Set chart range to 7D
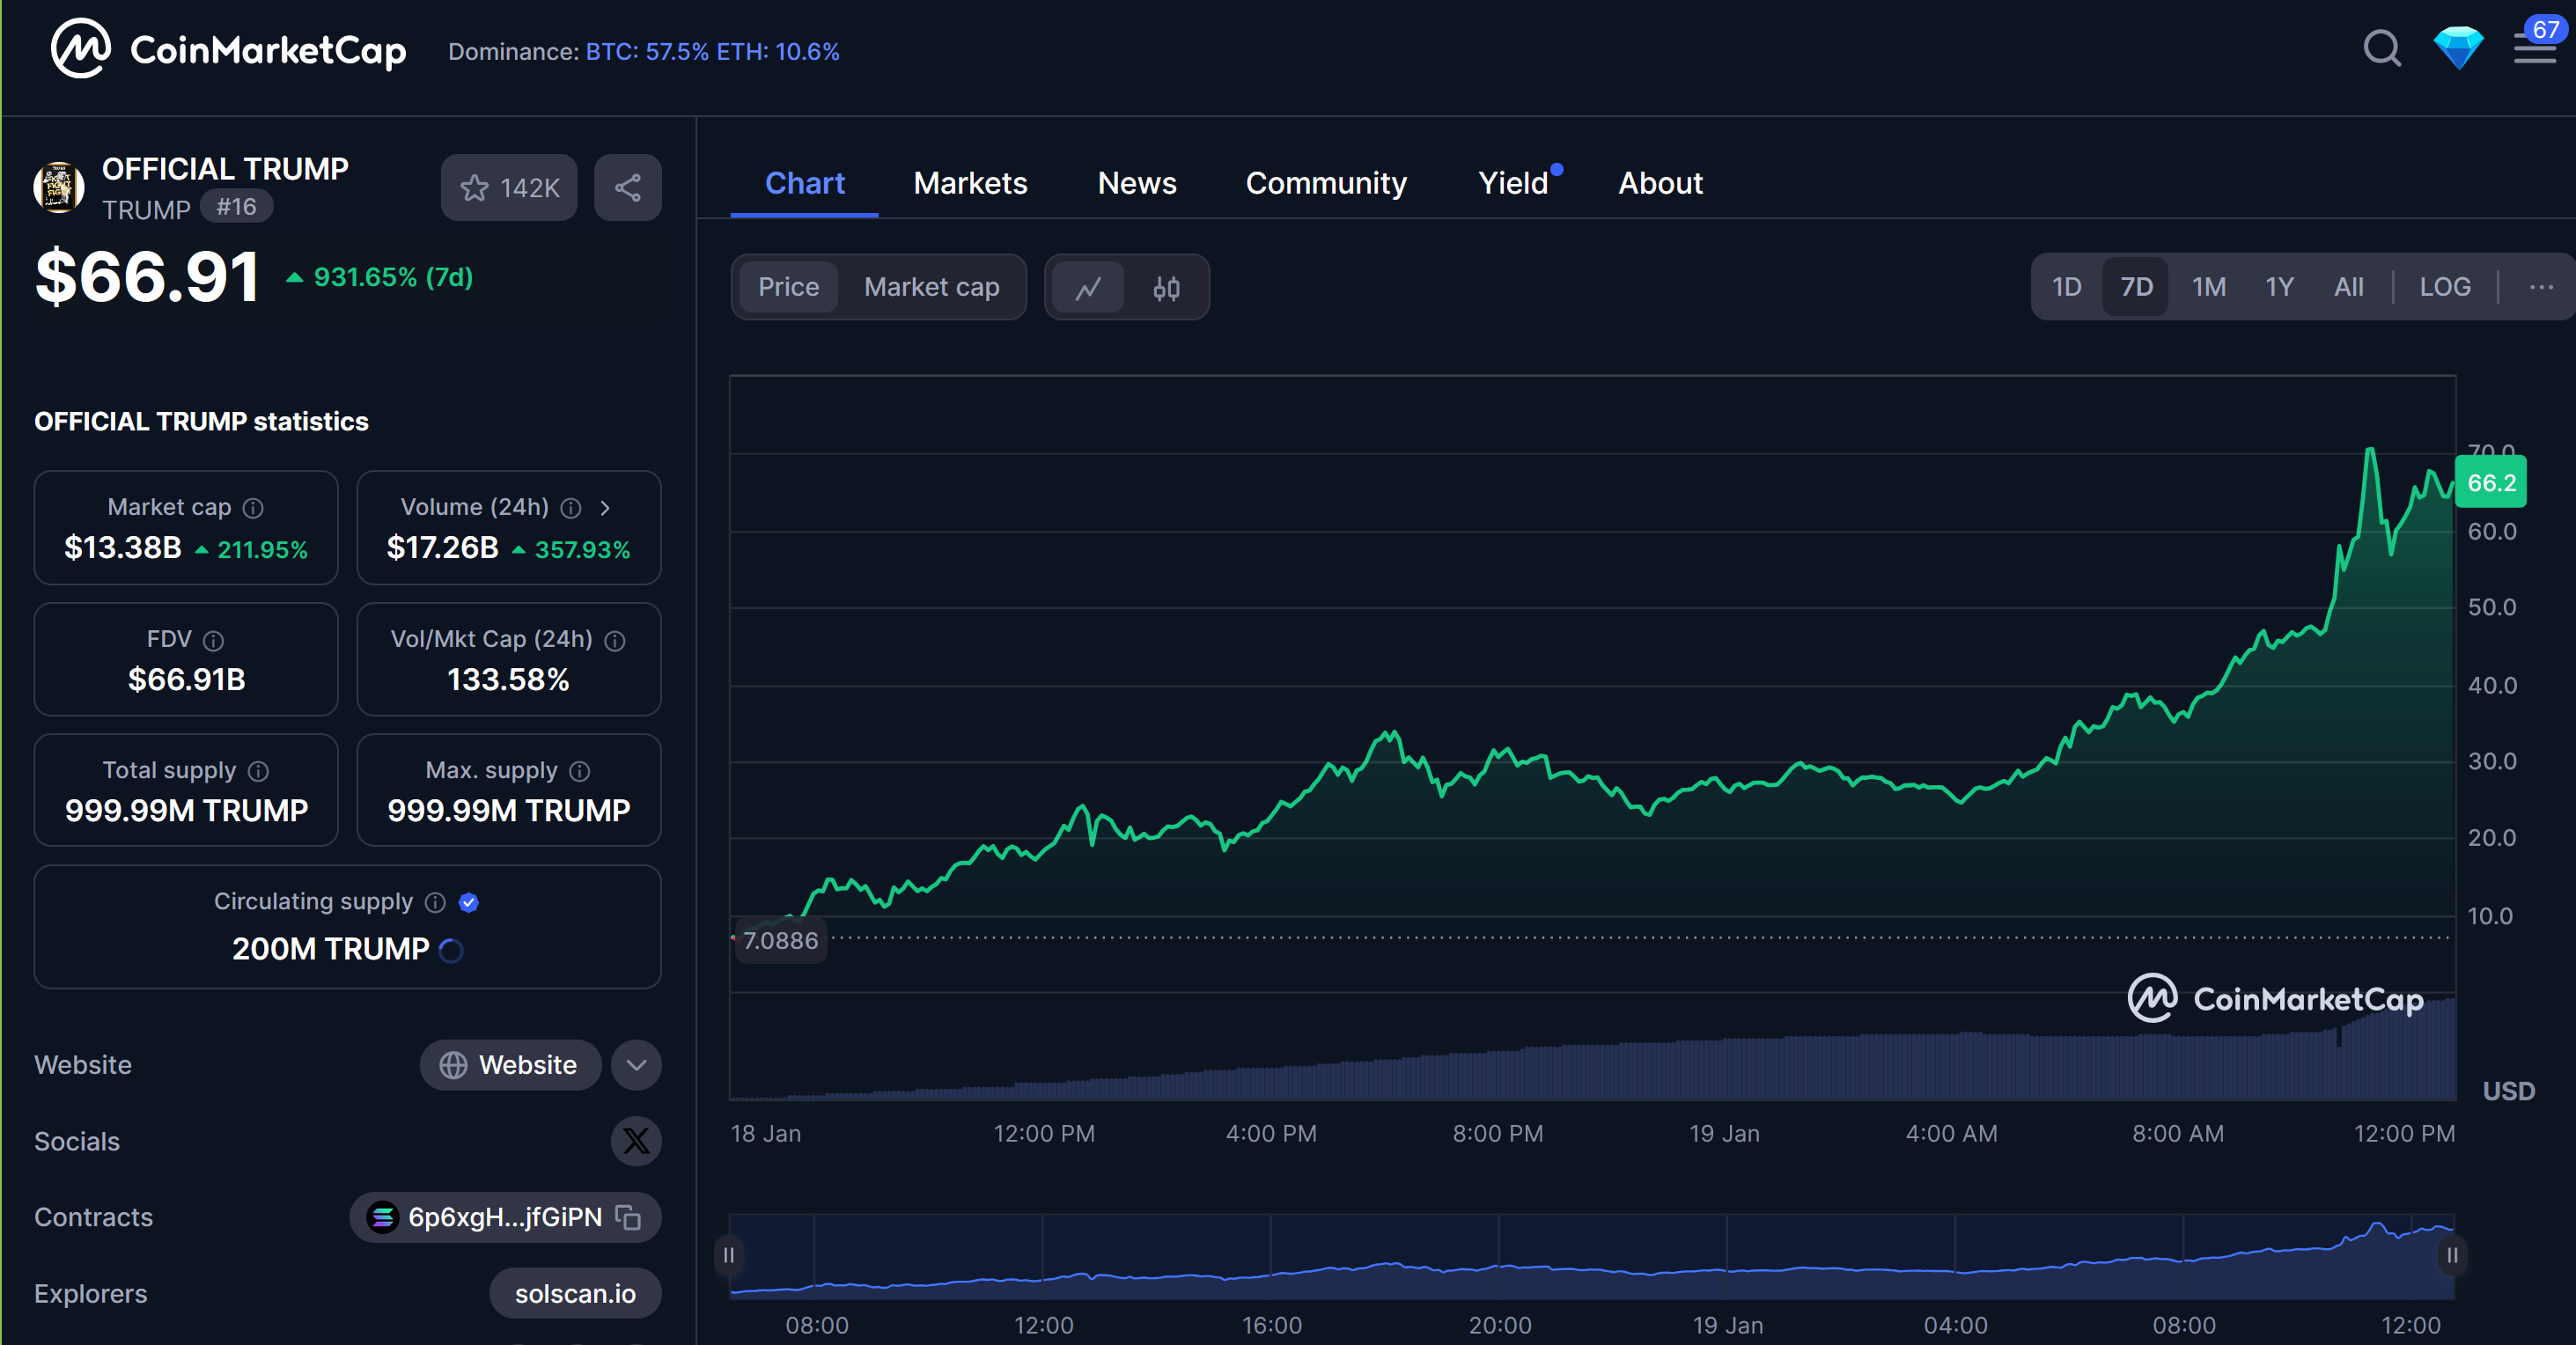The height and width of the screenshot is (1345, 2576). click(x=2136, y=287)
